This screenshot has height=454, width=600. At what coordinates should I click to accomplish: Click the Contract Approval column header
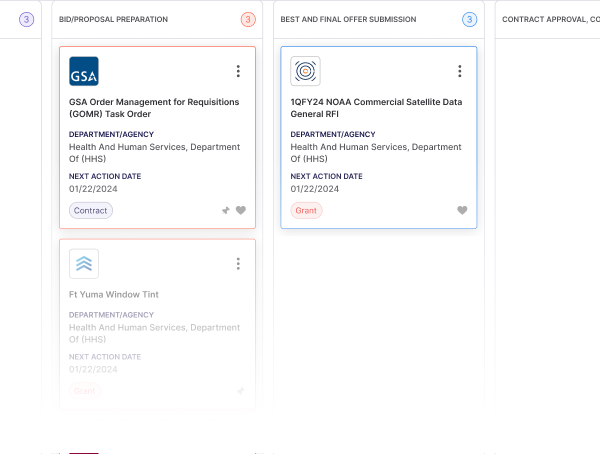tap(551, 20)
